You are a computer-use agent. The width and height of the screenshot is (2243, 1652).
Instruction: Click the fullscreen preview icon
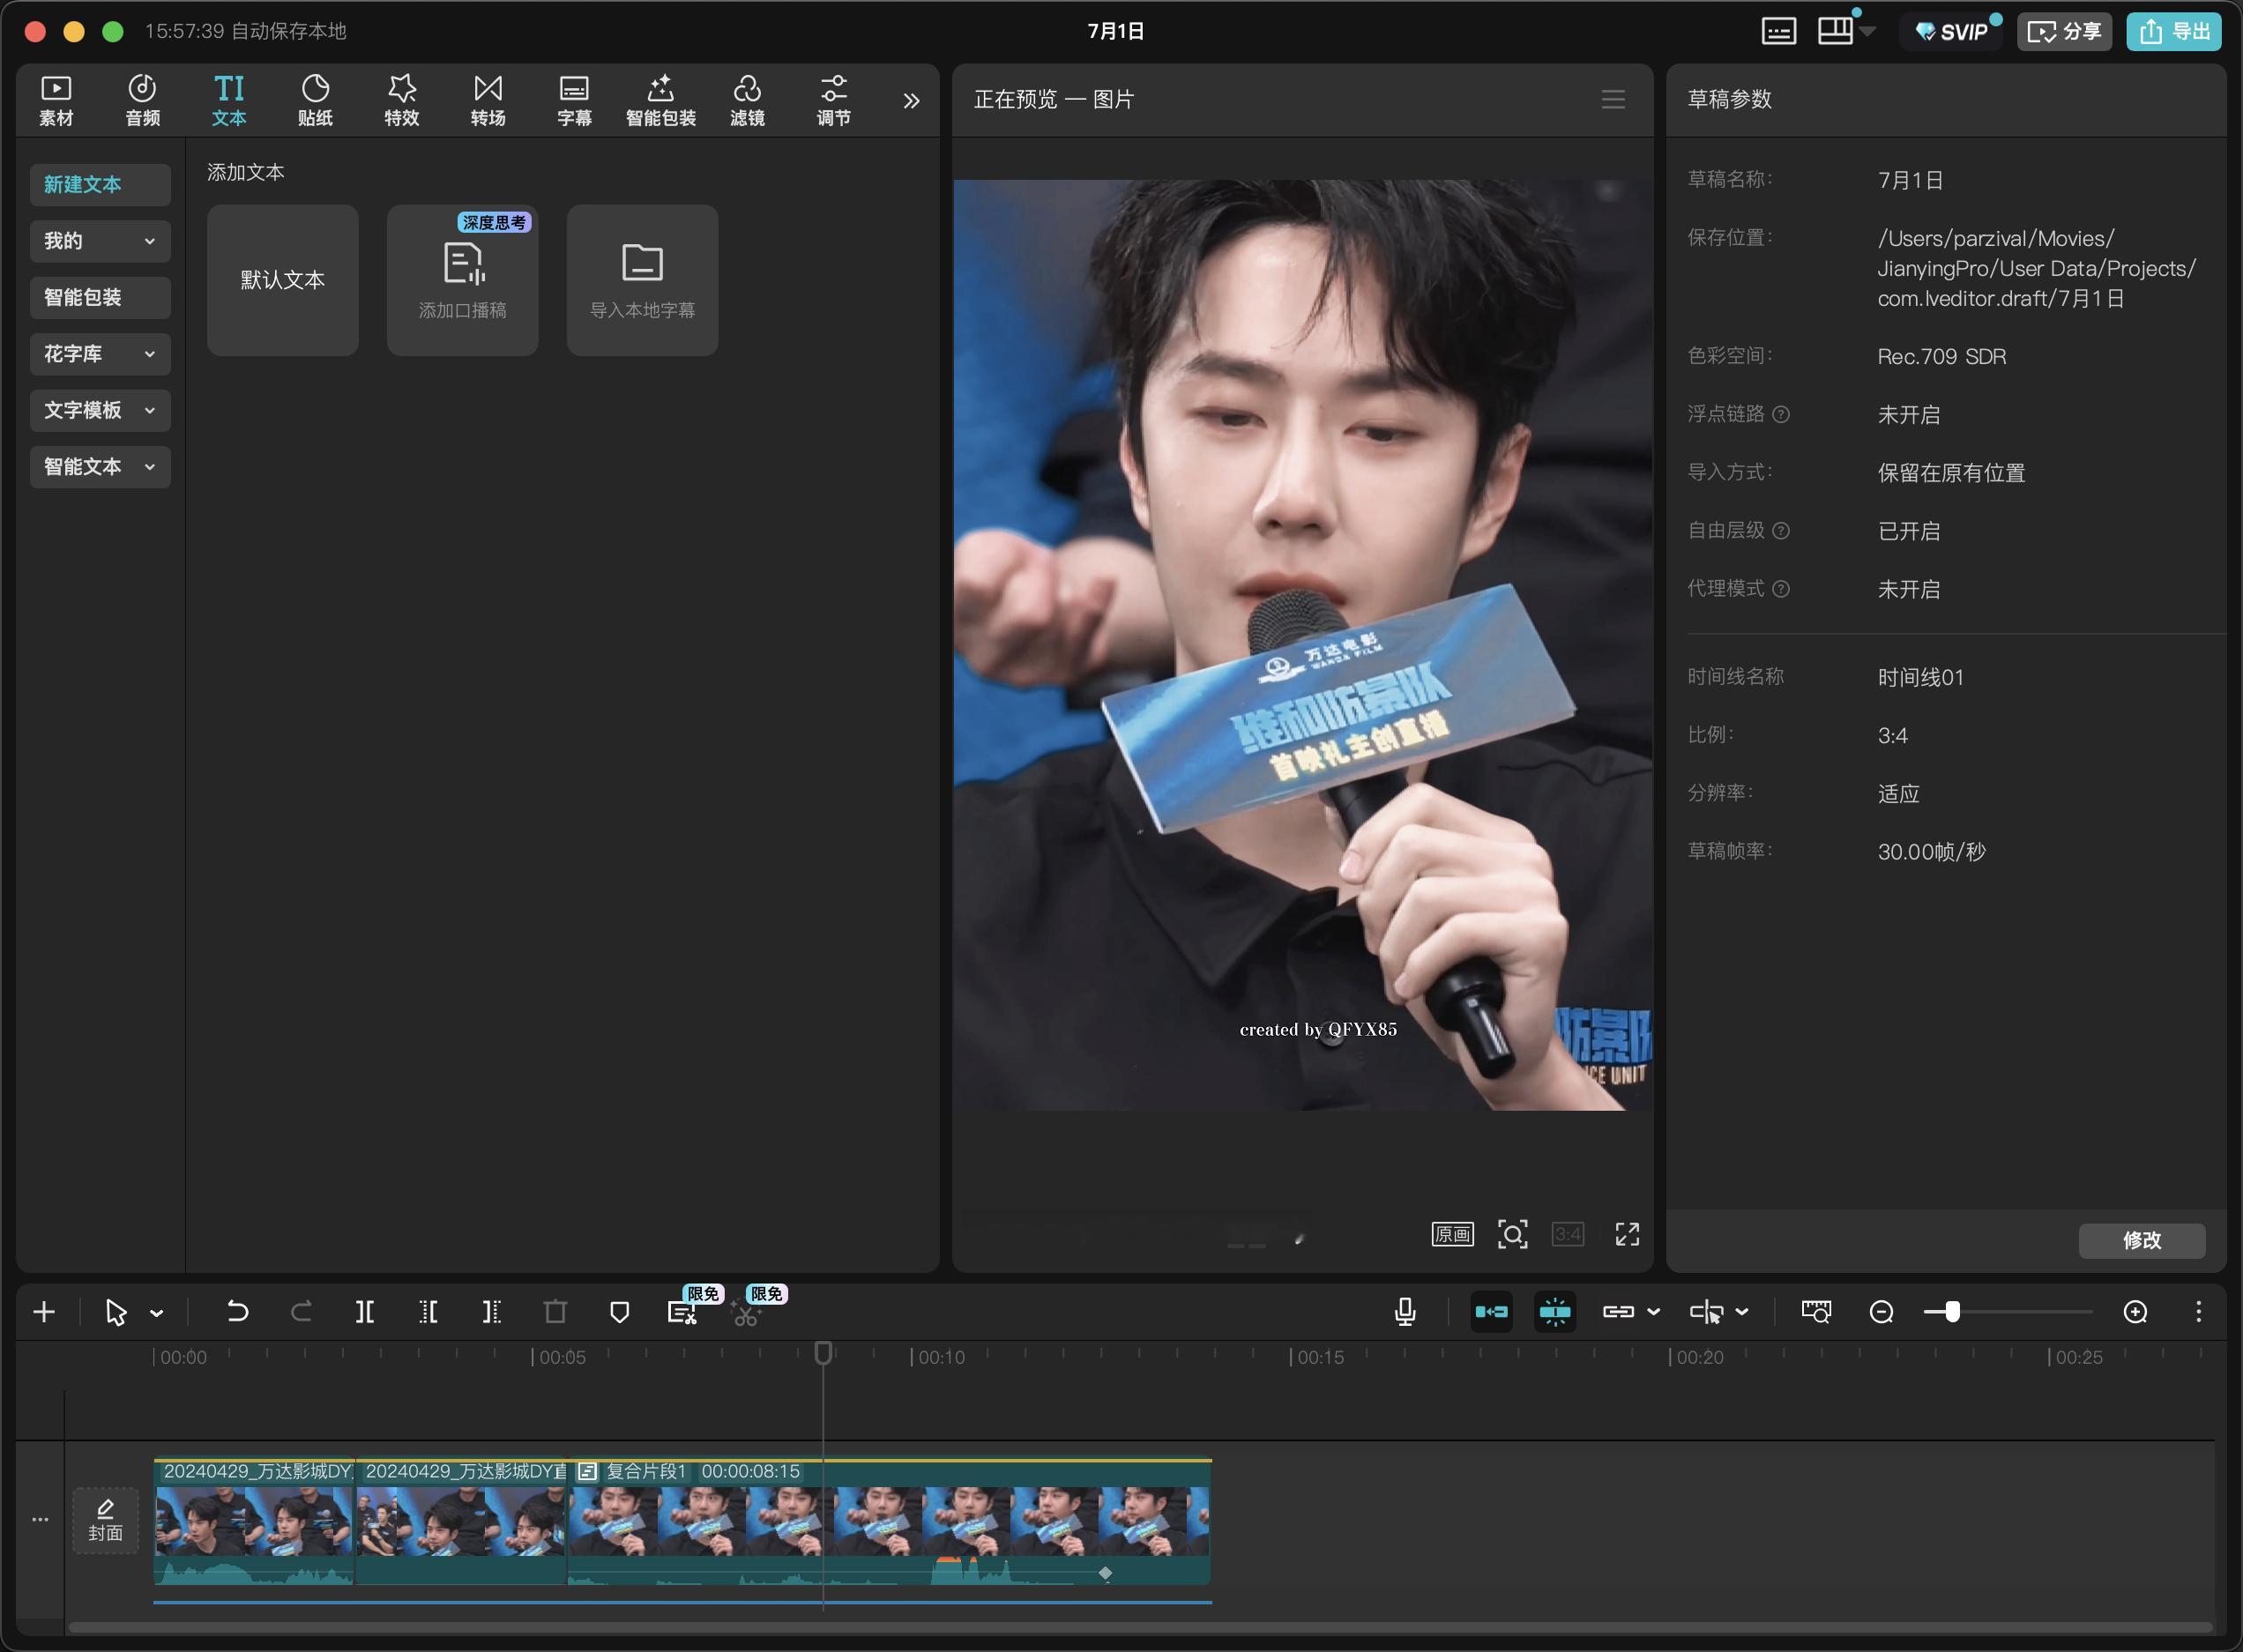(1627, 1234)
